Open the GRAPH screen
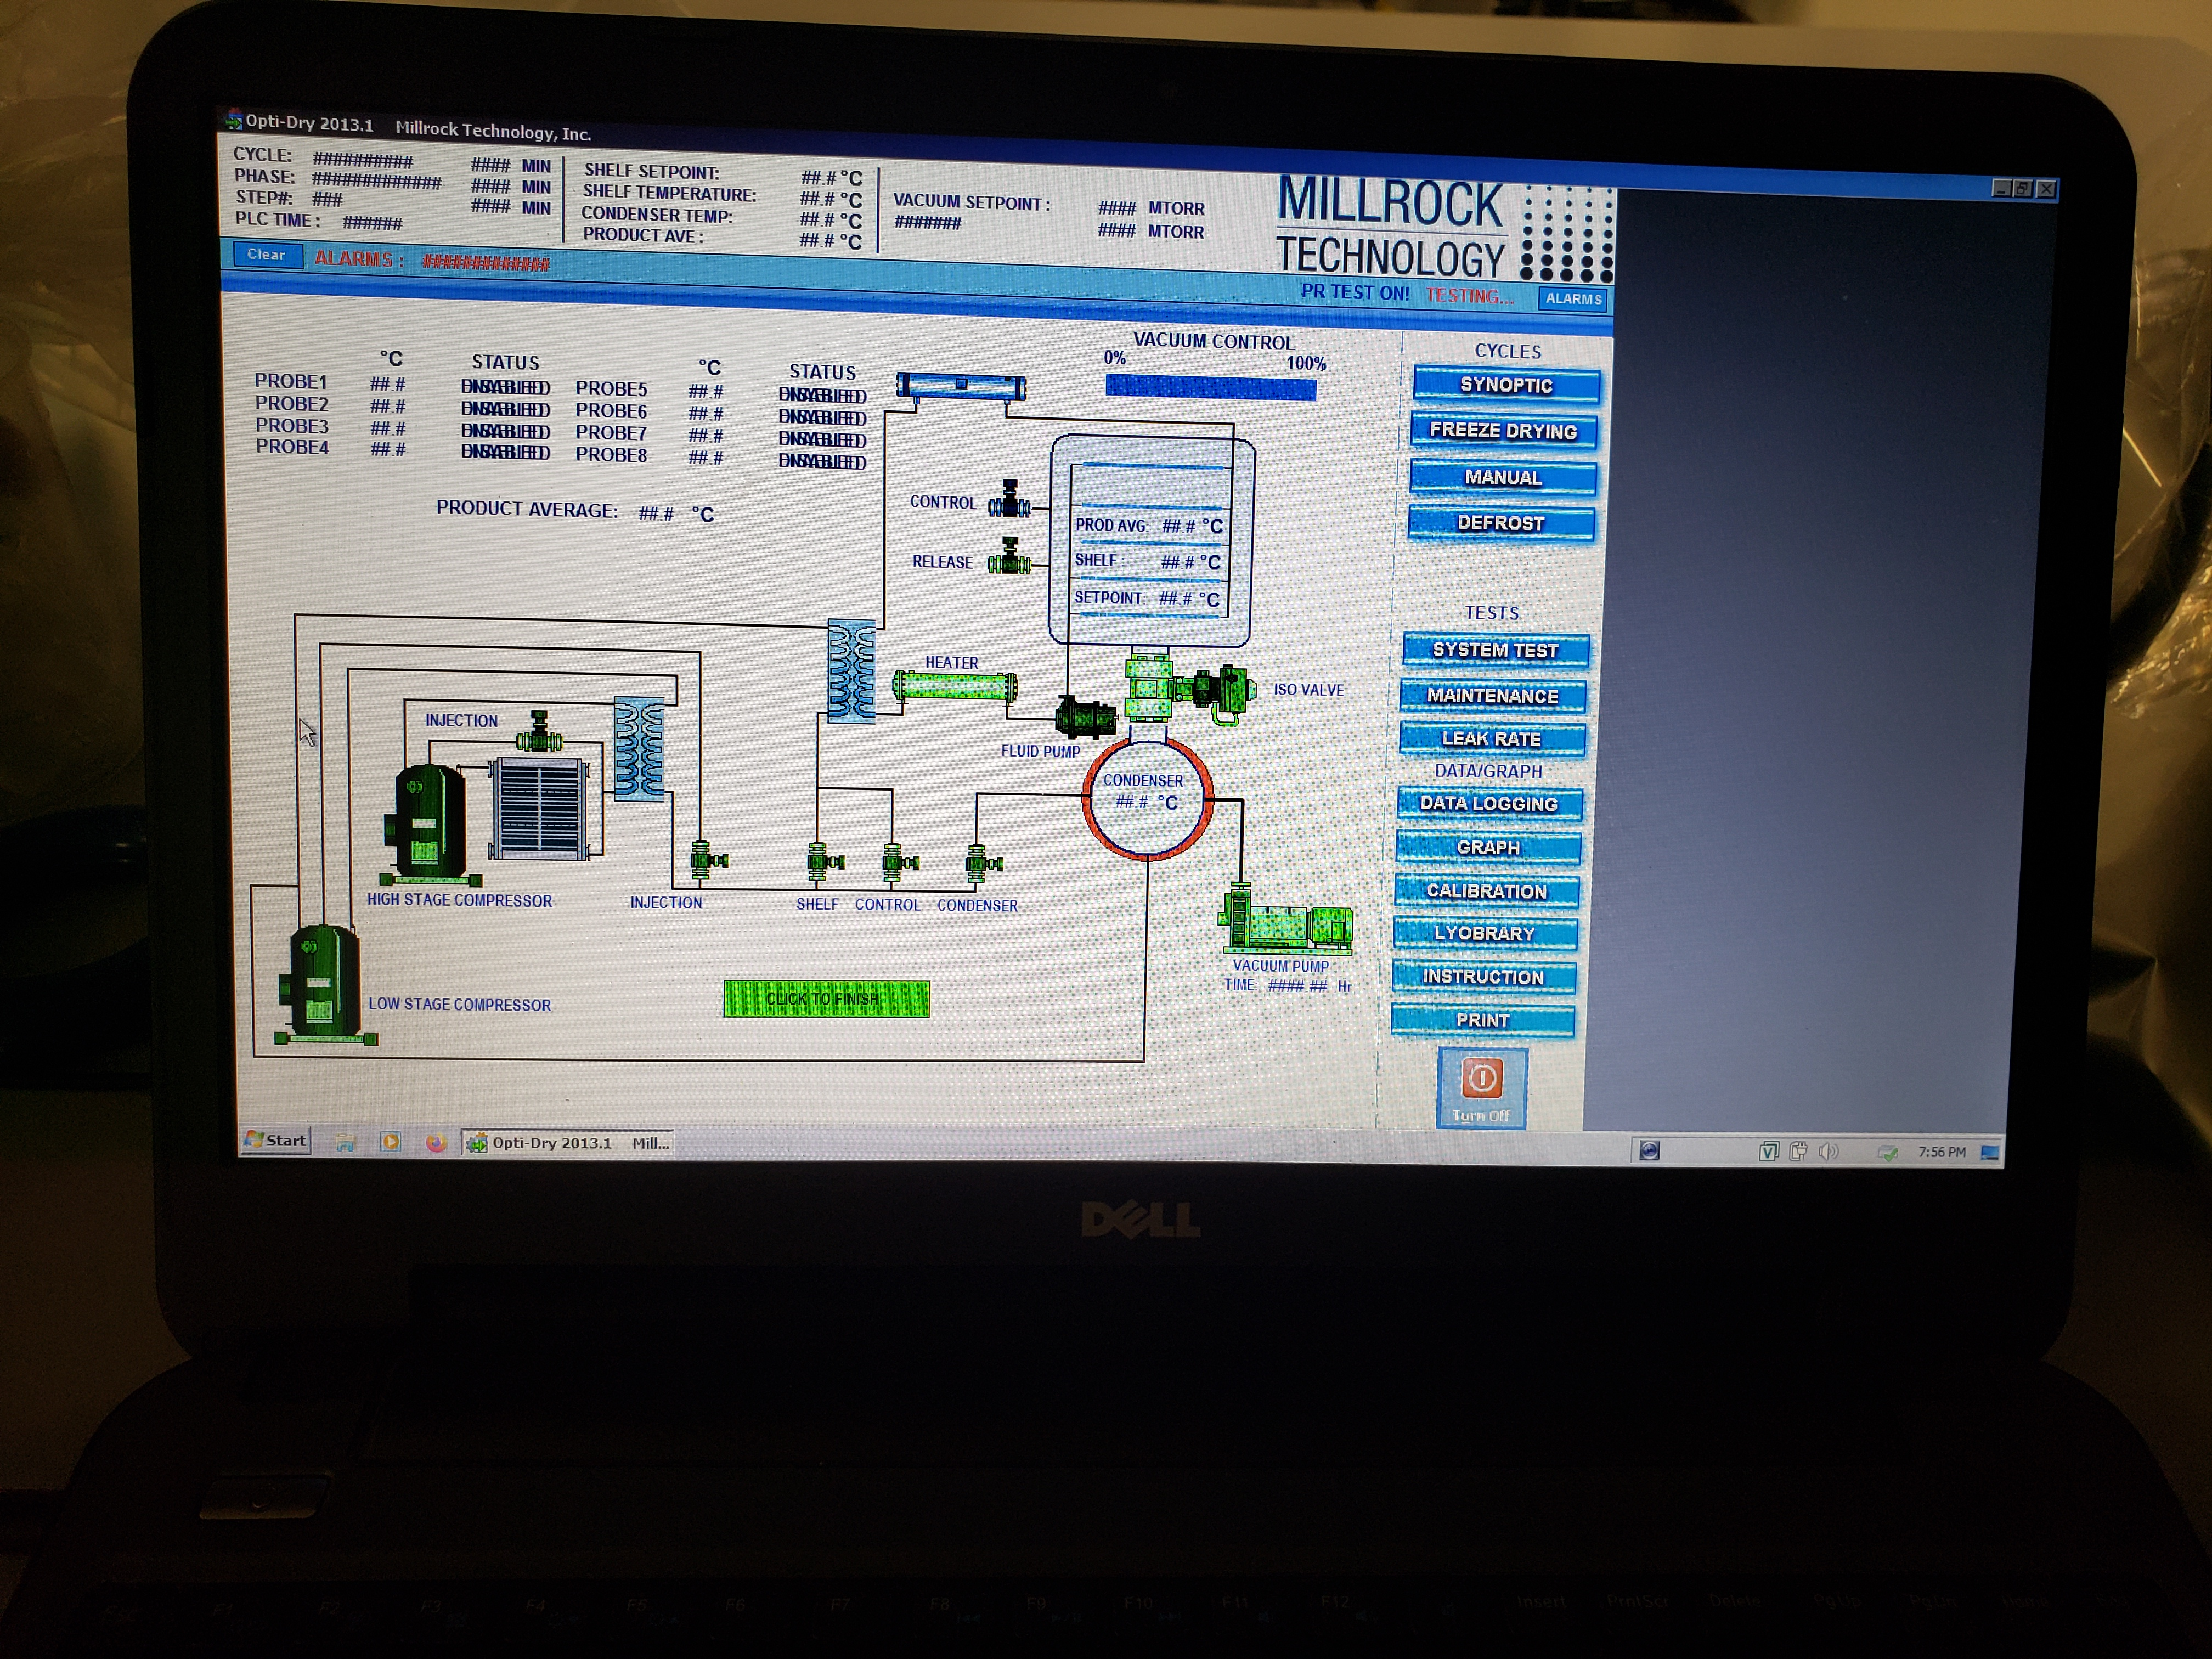 1488,847
